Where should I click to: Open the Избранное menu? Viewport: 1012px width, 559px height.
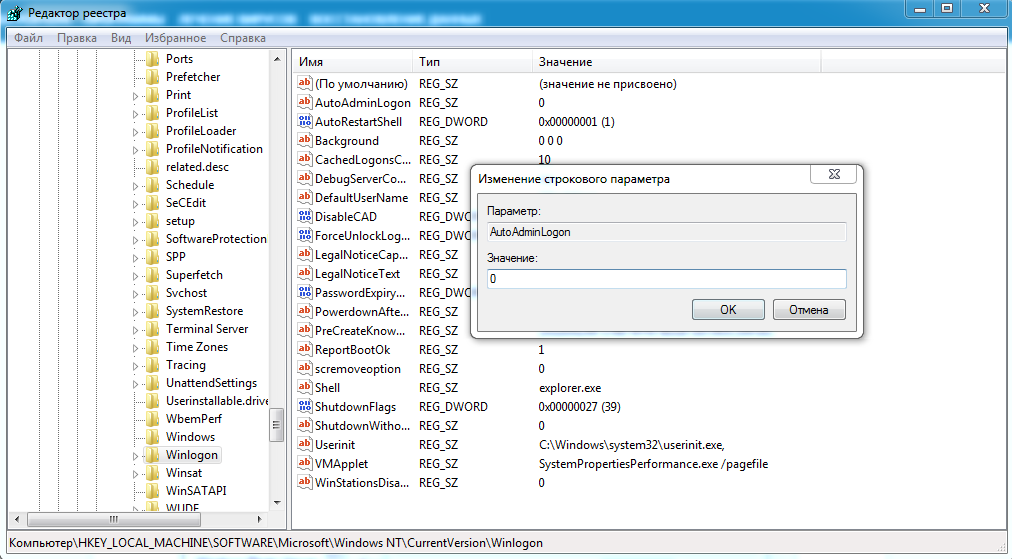175,38
